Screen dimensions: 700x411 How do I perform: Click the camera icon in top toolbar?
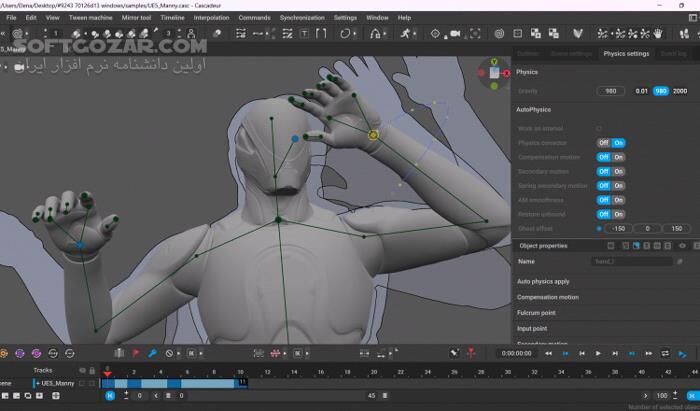(x=454, y=33)
